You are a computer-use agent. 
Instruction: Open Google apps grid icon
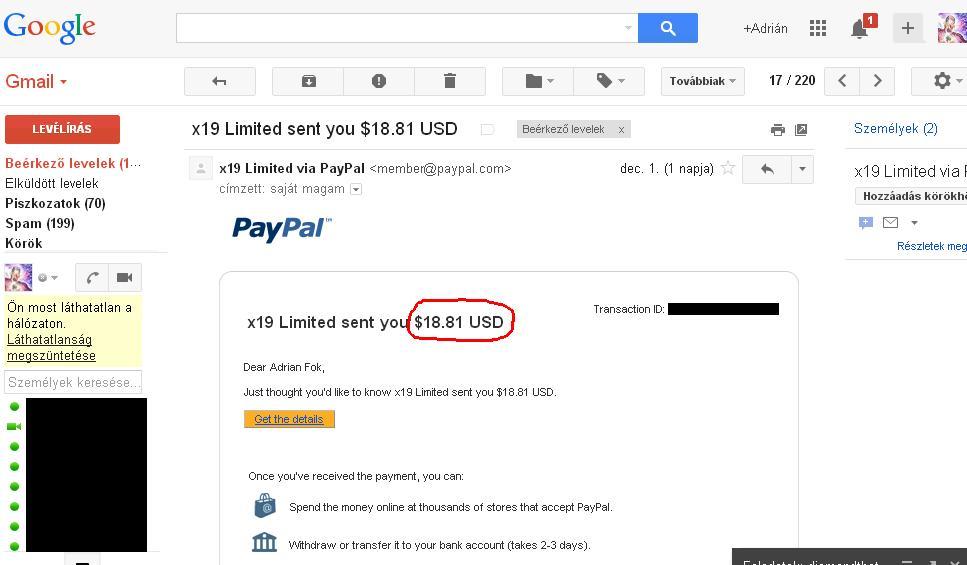click(x=818, y=28)
